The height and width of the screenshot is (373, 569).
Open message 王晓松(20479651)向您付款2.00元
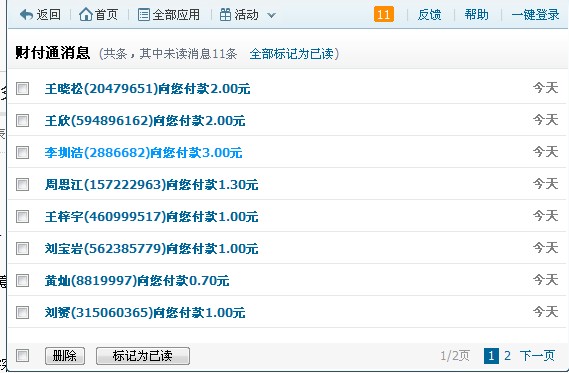tap(148, 89)
